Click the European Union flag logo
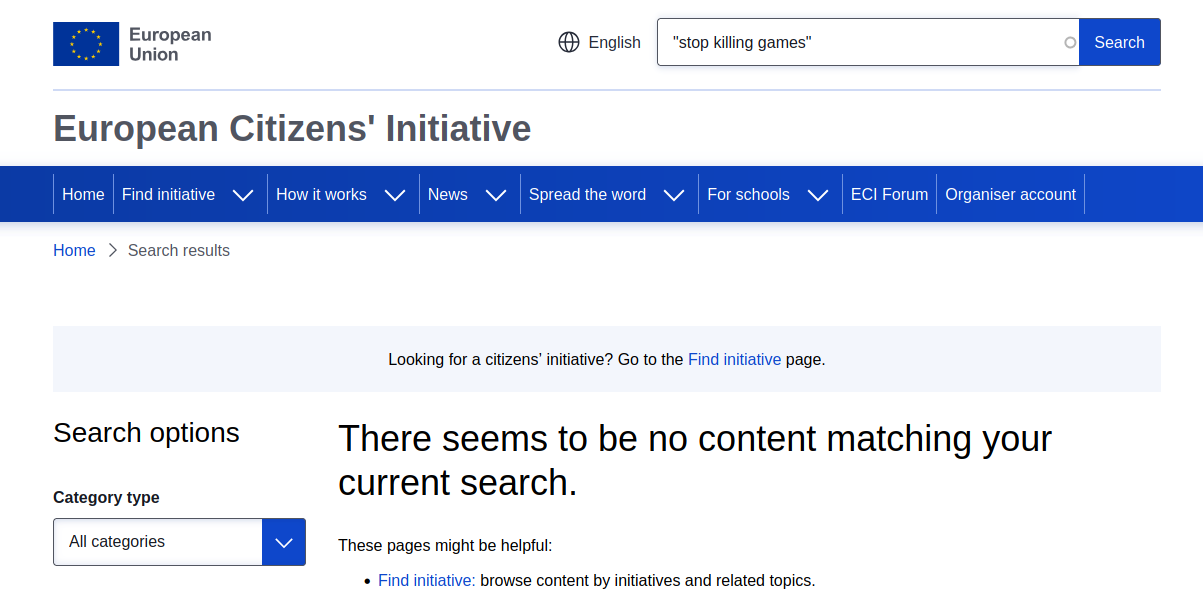Viewport: 1203px width, 592px height. tap(86, 44)
